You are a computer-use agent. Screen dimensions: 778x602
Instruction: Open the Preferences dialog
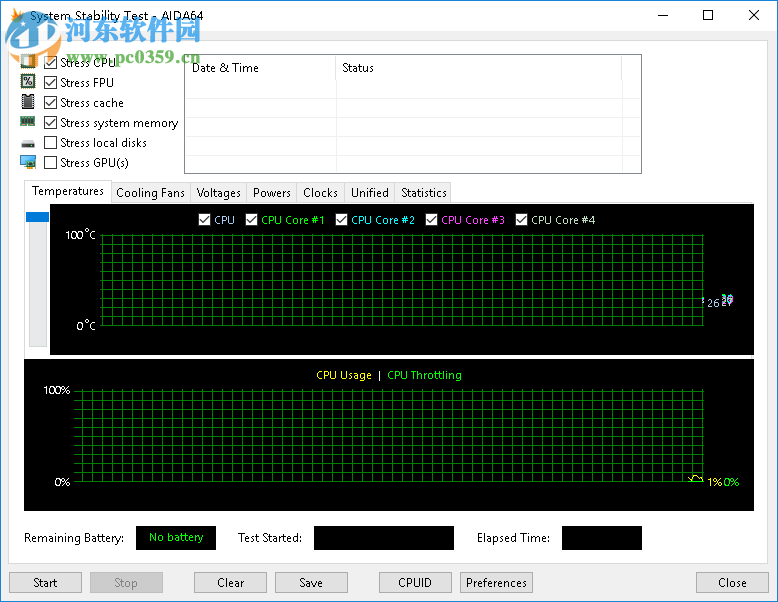[496, 583]
